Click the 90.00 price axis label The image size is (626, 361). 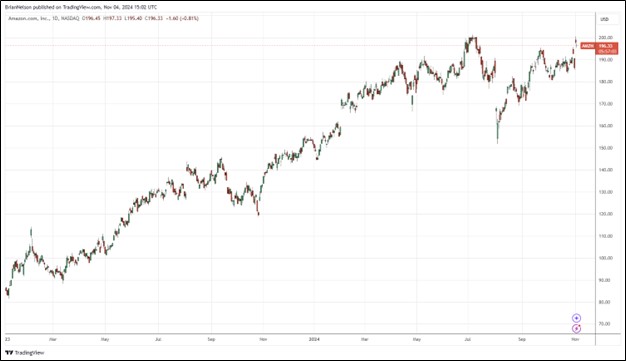tap(605, 280)
